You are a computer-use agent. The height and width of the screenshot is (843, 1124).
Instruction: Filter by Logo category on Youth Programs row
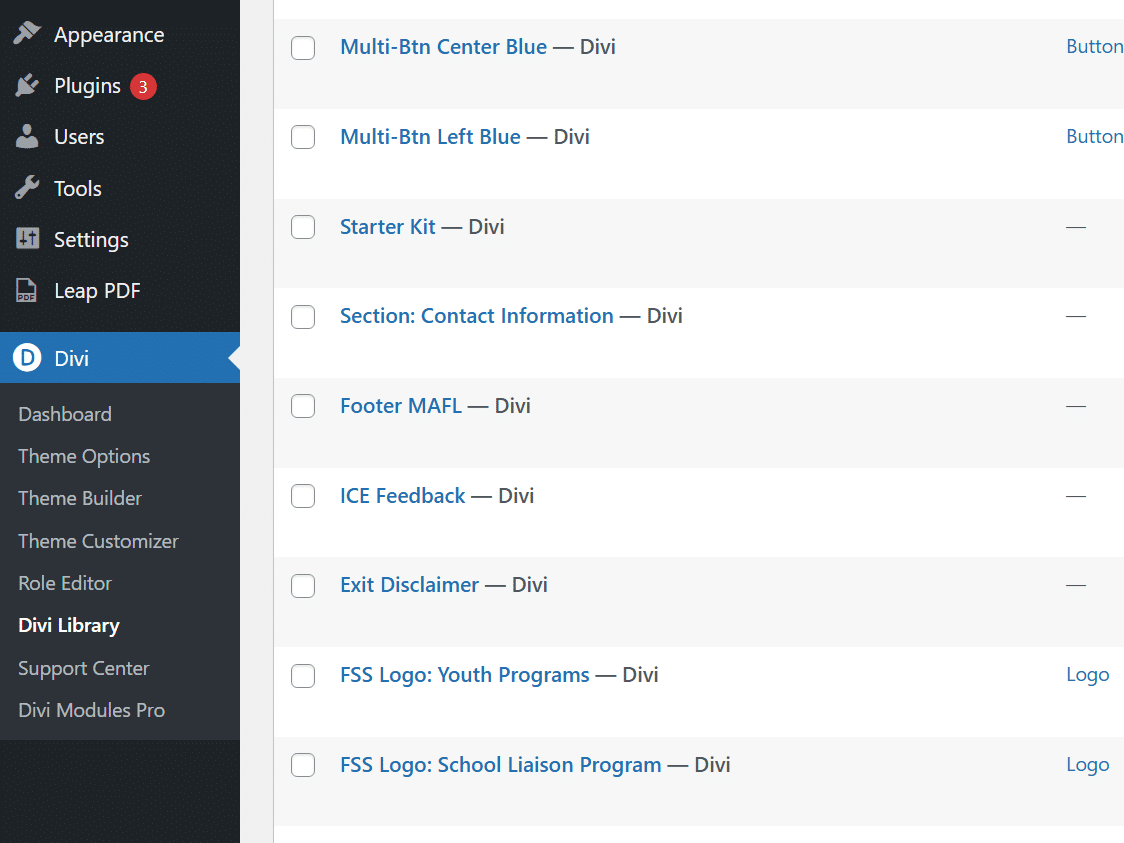(x=1087, y=675)
